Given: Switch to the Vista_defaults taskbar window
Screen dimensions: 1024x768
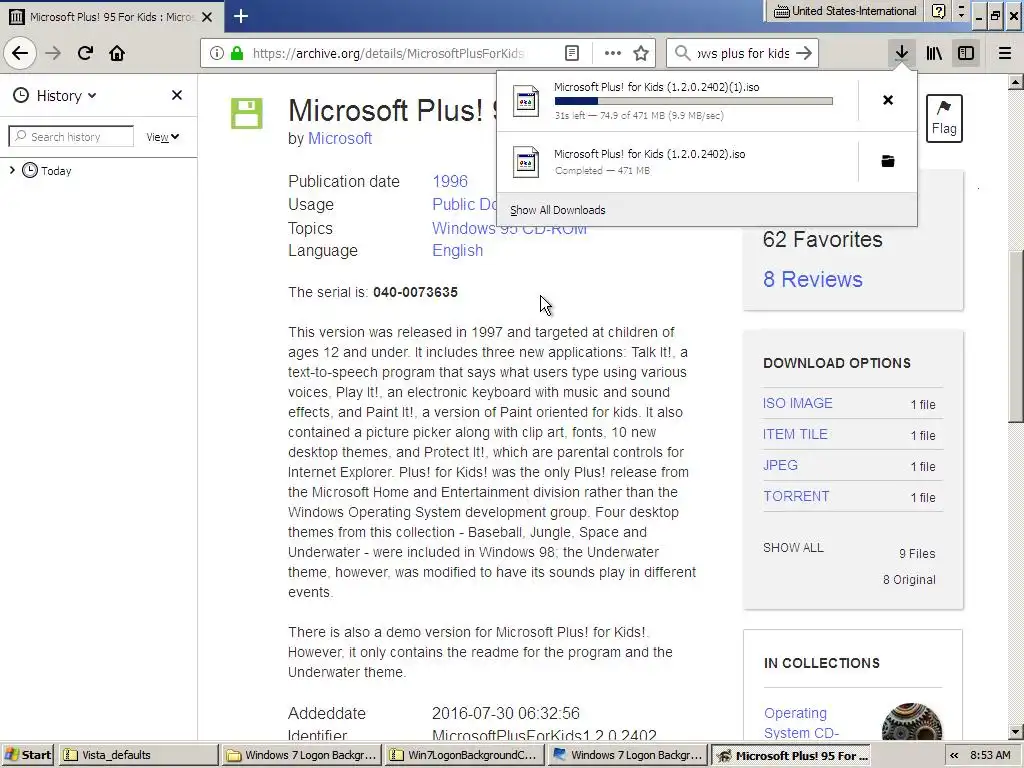Looking at the screenshot, I should [x=138, y=755].
